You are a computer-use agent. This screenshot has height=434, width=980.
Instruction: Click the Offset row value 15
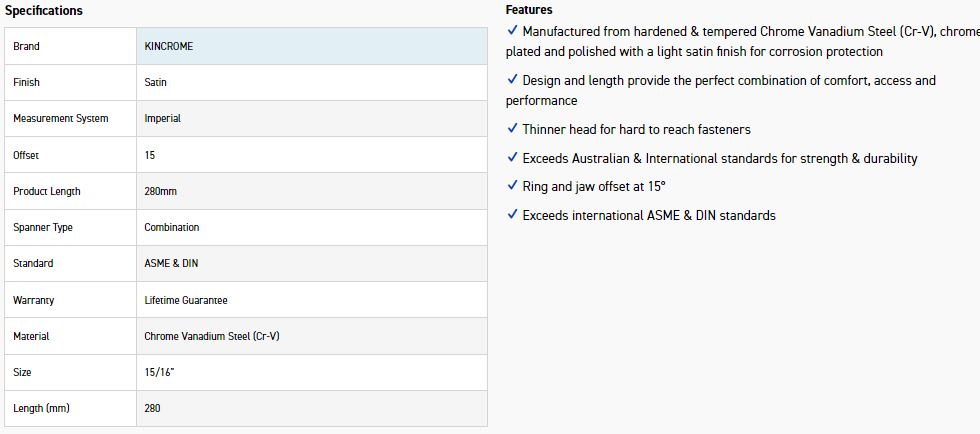pyautogui.click(x=150, y=155)
